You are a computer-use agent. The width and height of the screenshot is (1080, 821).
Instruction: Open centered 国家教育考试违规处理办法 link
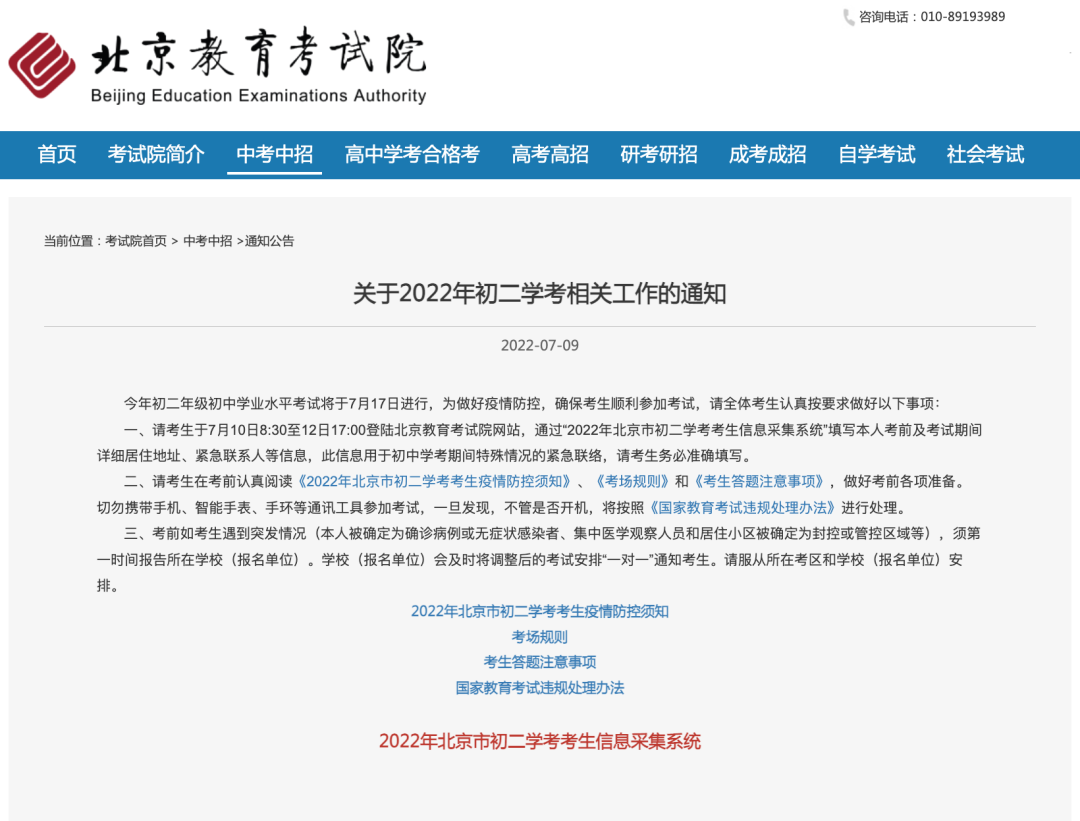[x=539, y=688]
